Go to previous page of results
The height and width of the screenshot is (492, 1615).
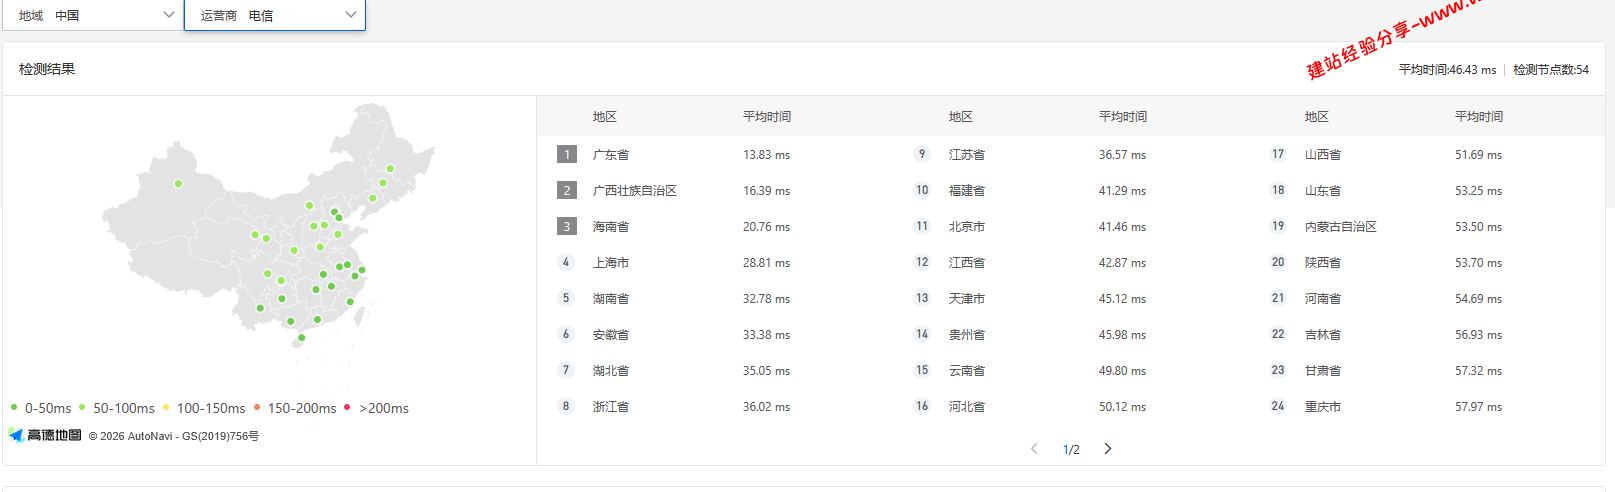1034,449
